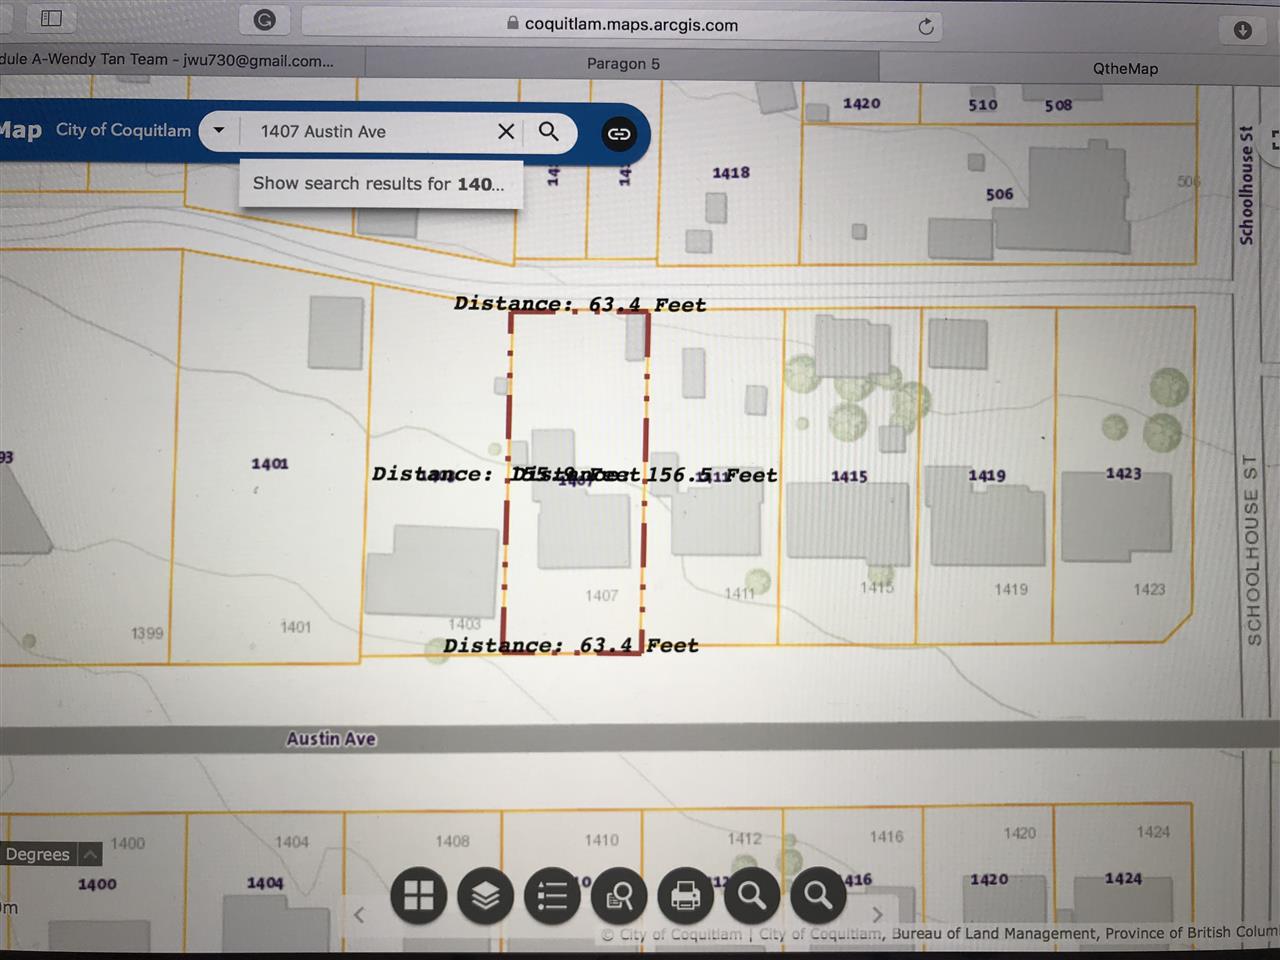The height and width of the screenshot is (960, 1280).
Task: Click the Safari address bar URL
Action: tap(630, 24)
